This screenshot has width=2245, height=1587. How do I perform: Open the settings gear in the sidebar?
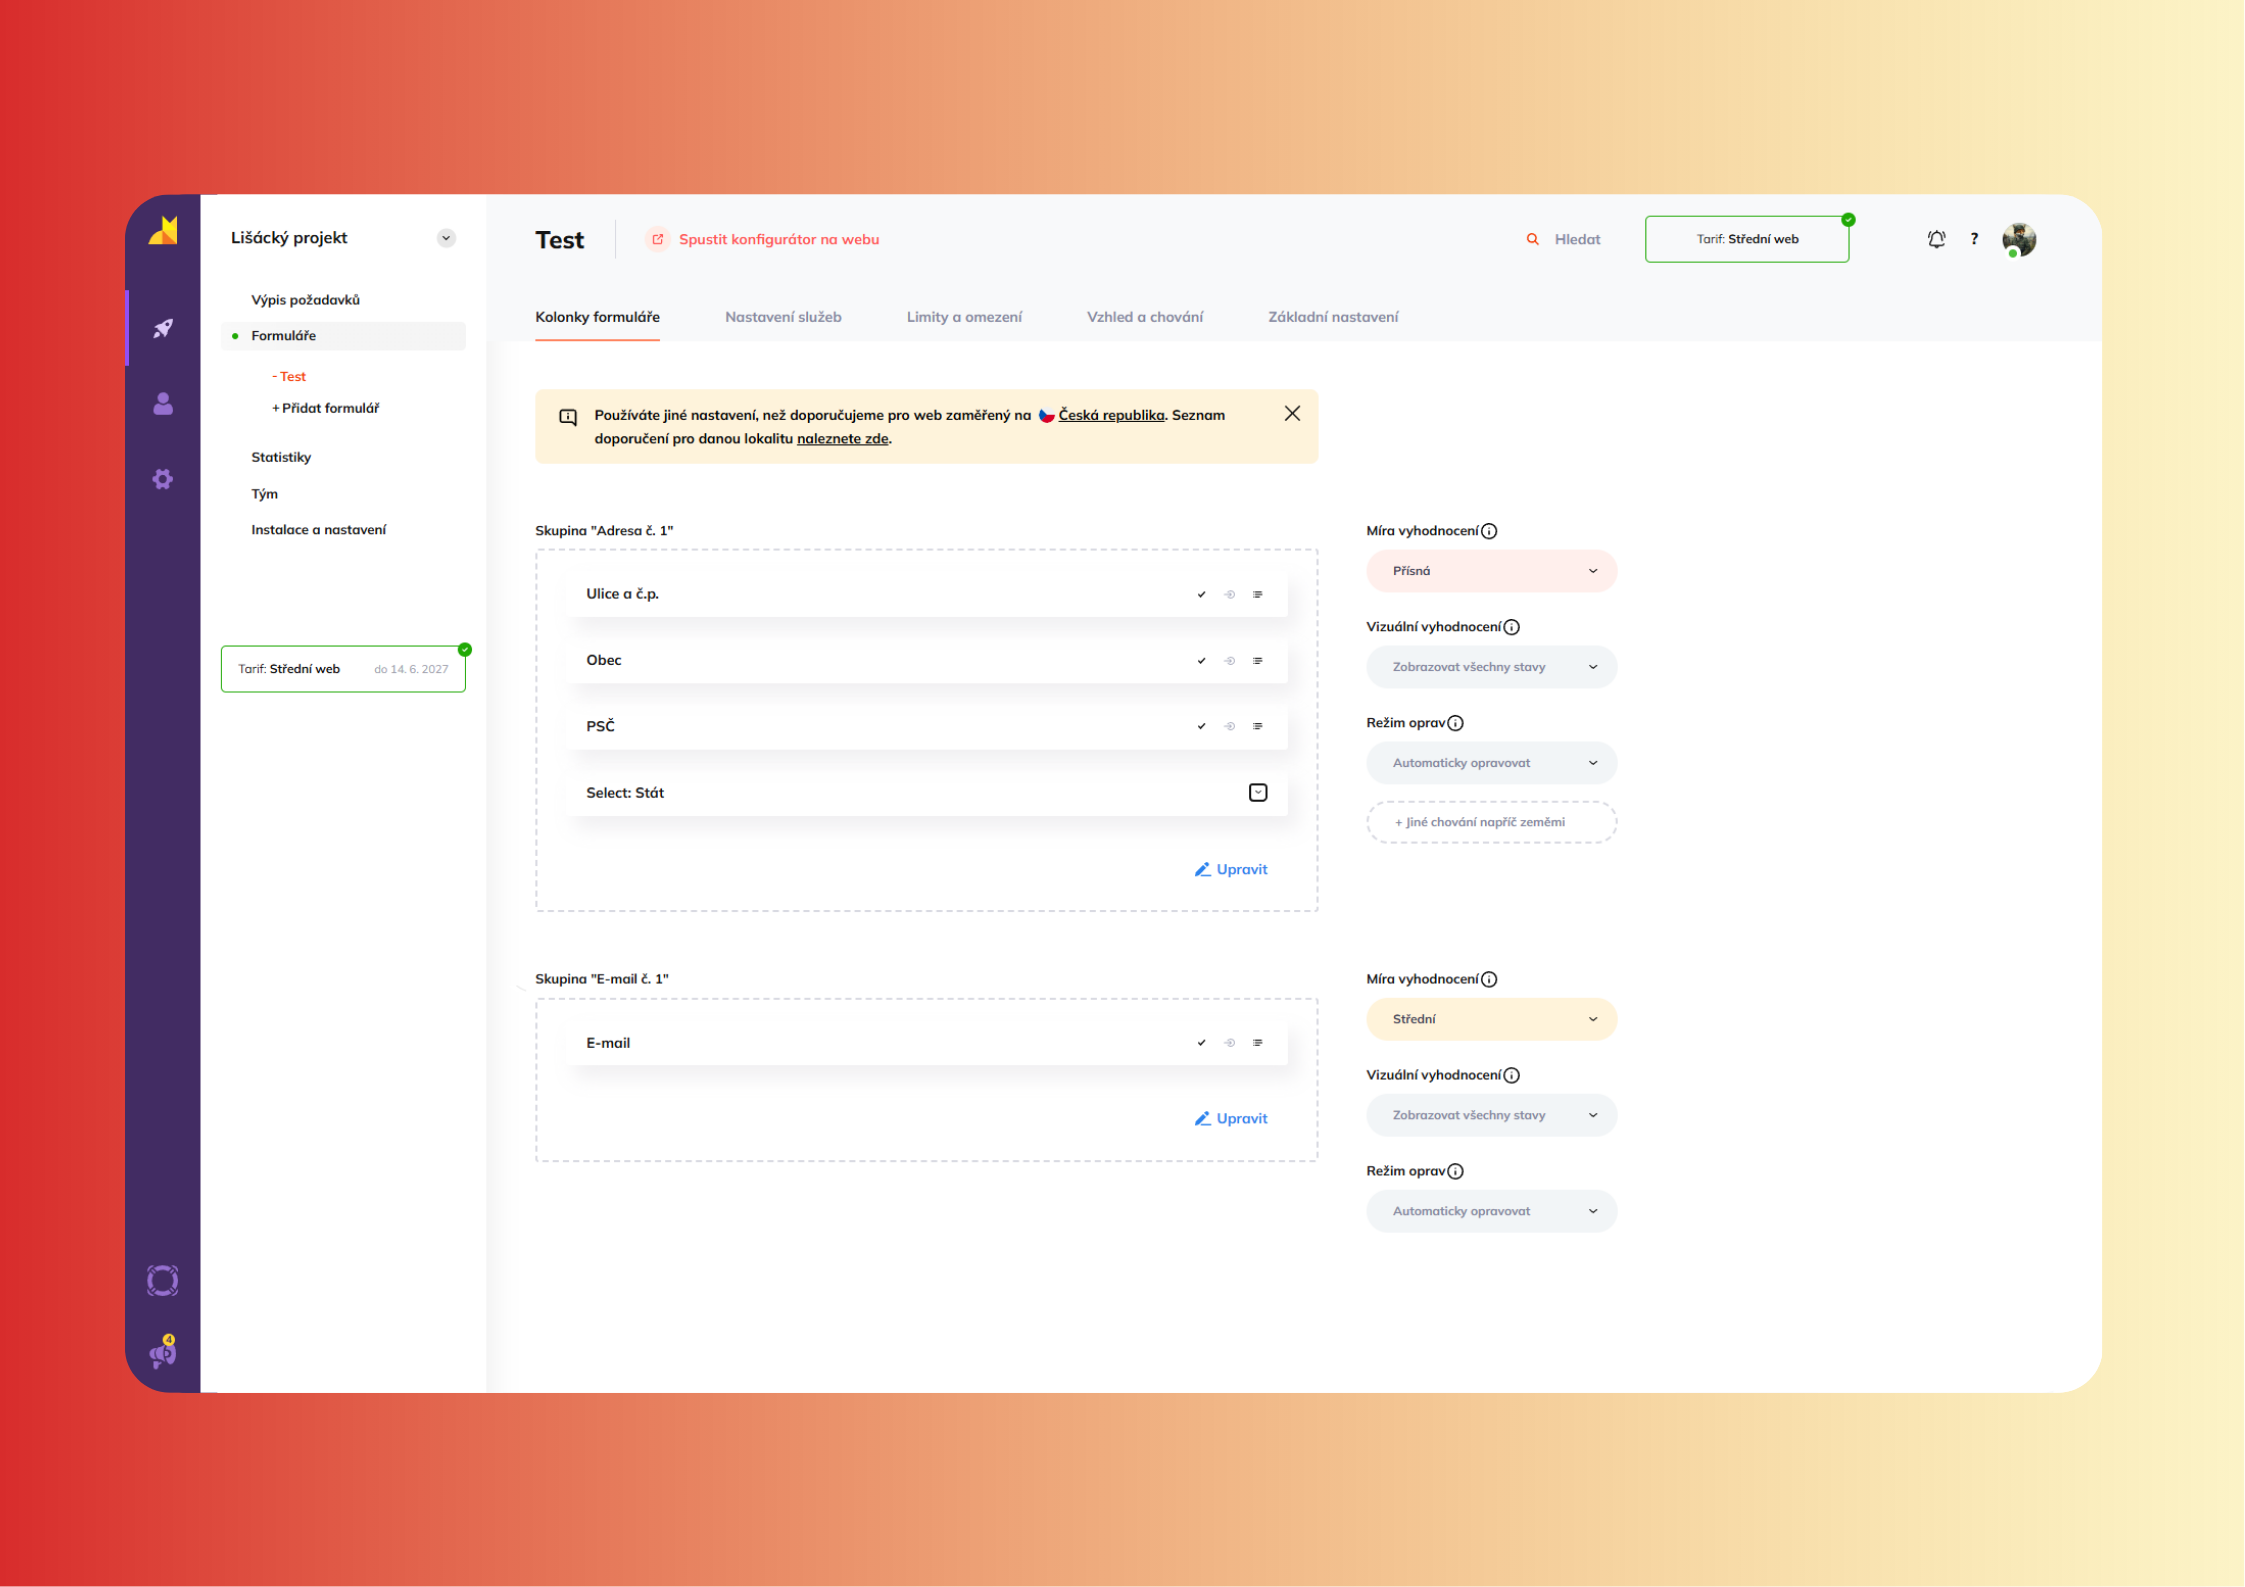click(163, 479)
